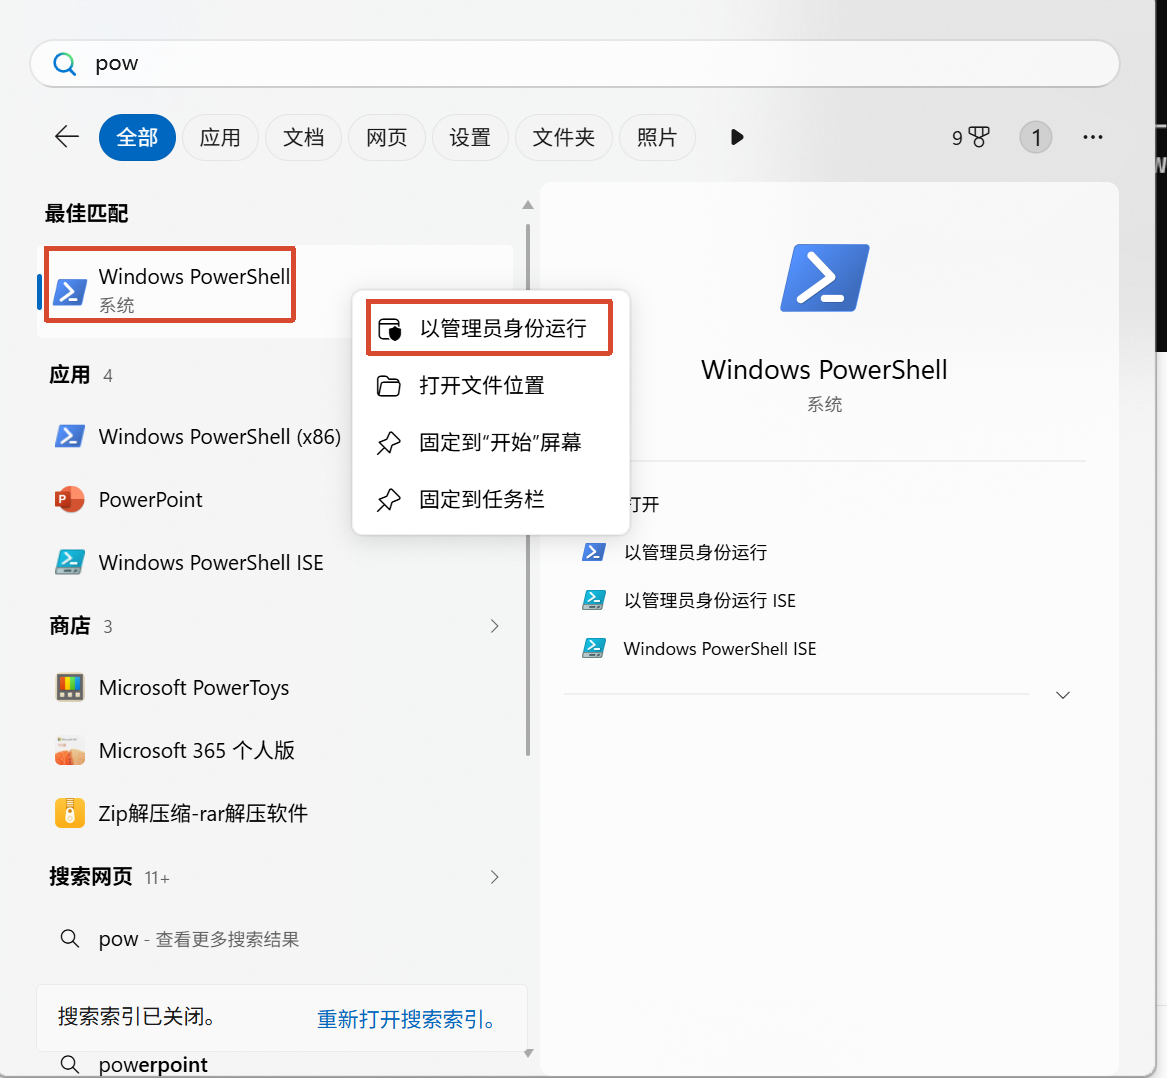Click the search box containing 'pow'

pos(575,64)
